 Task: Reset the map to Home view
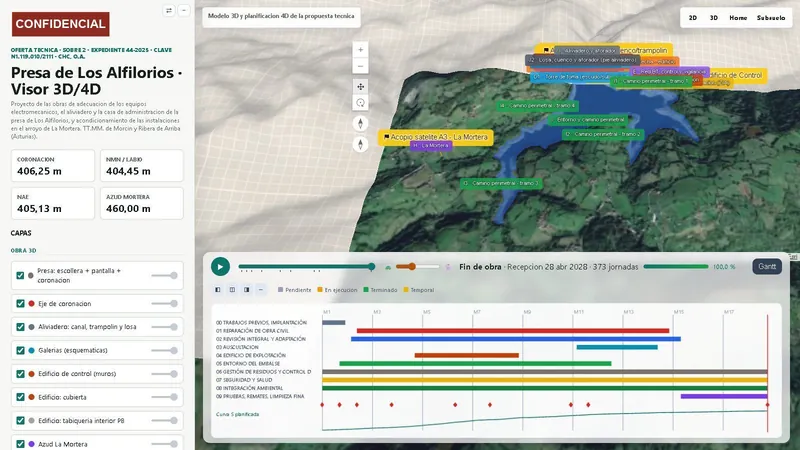tap(738, 18)
